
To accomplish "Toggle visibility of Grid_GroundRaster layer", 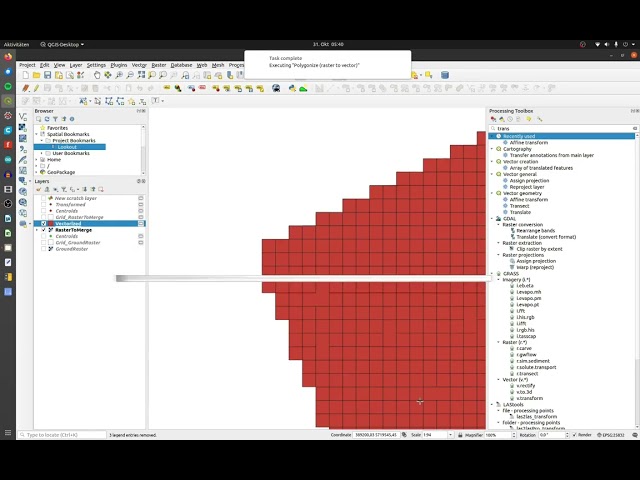I will (43, 242).
